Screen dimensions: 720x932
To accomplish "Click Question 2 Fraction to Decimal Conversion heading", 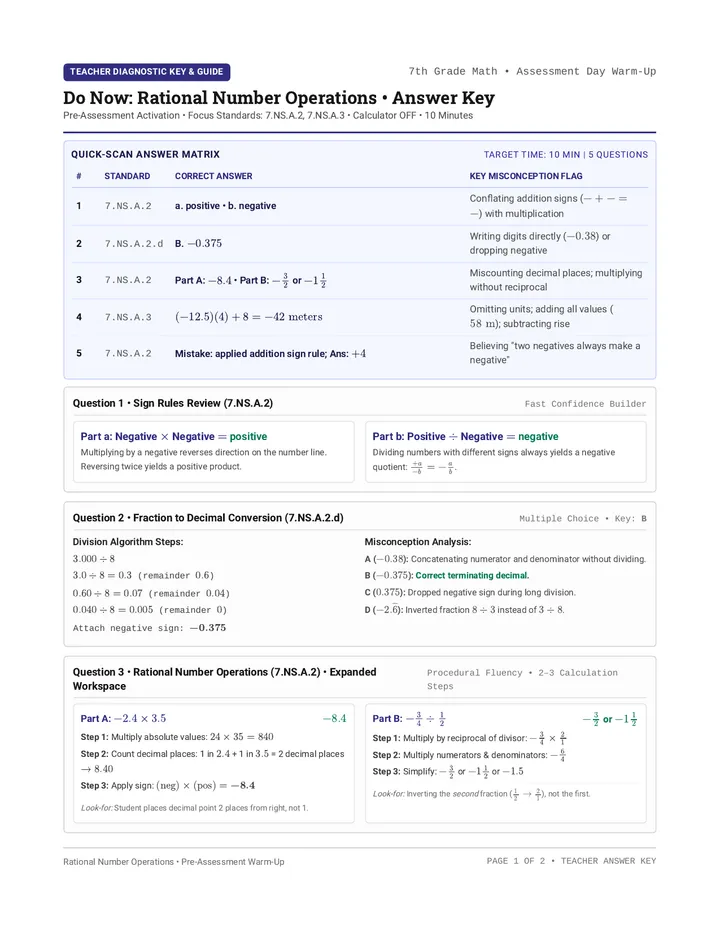I will click(208, 518).
